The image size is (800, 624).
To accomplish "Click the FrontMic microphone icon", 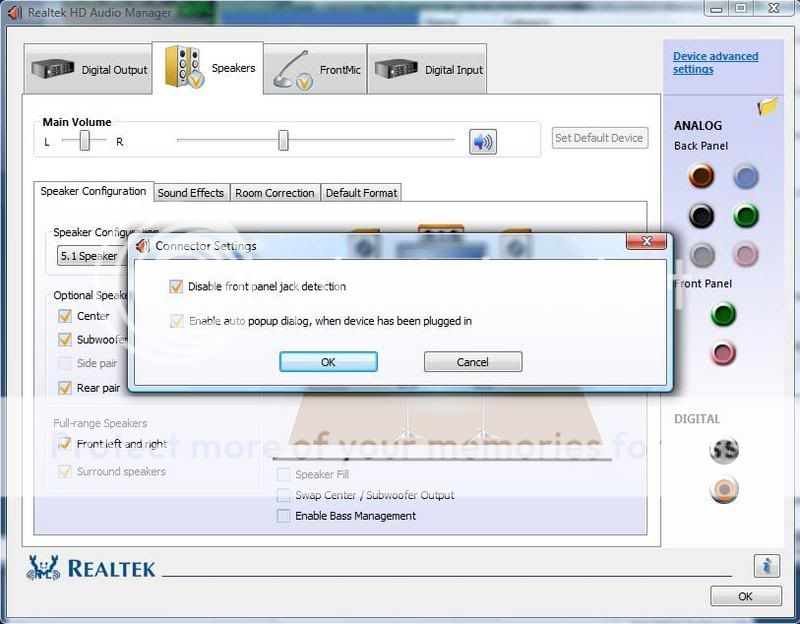I will coord(292,70).
